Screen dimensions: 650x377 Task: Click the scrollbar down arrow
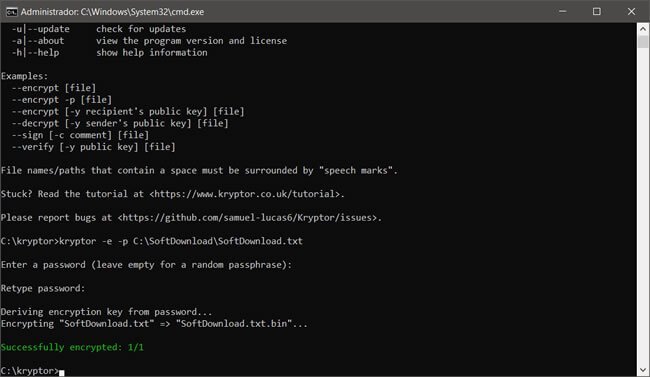click(x=643, y=370)
